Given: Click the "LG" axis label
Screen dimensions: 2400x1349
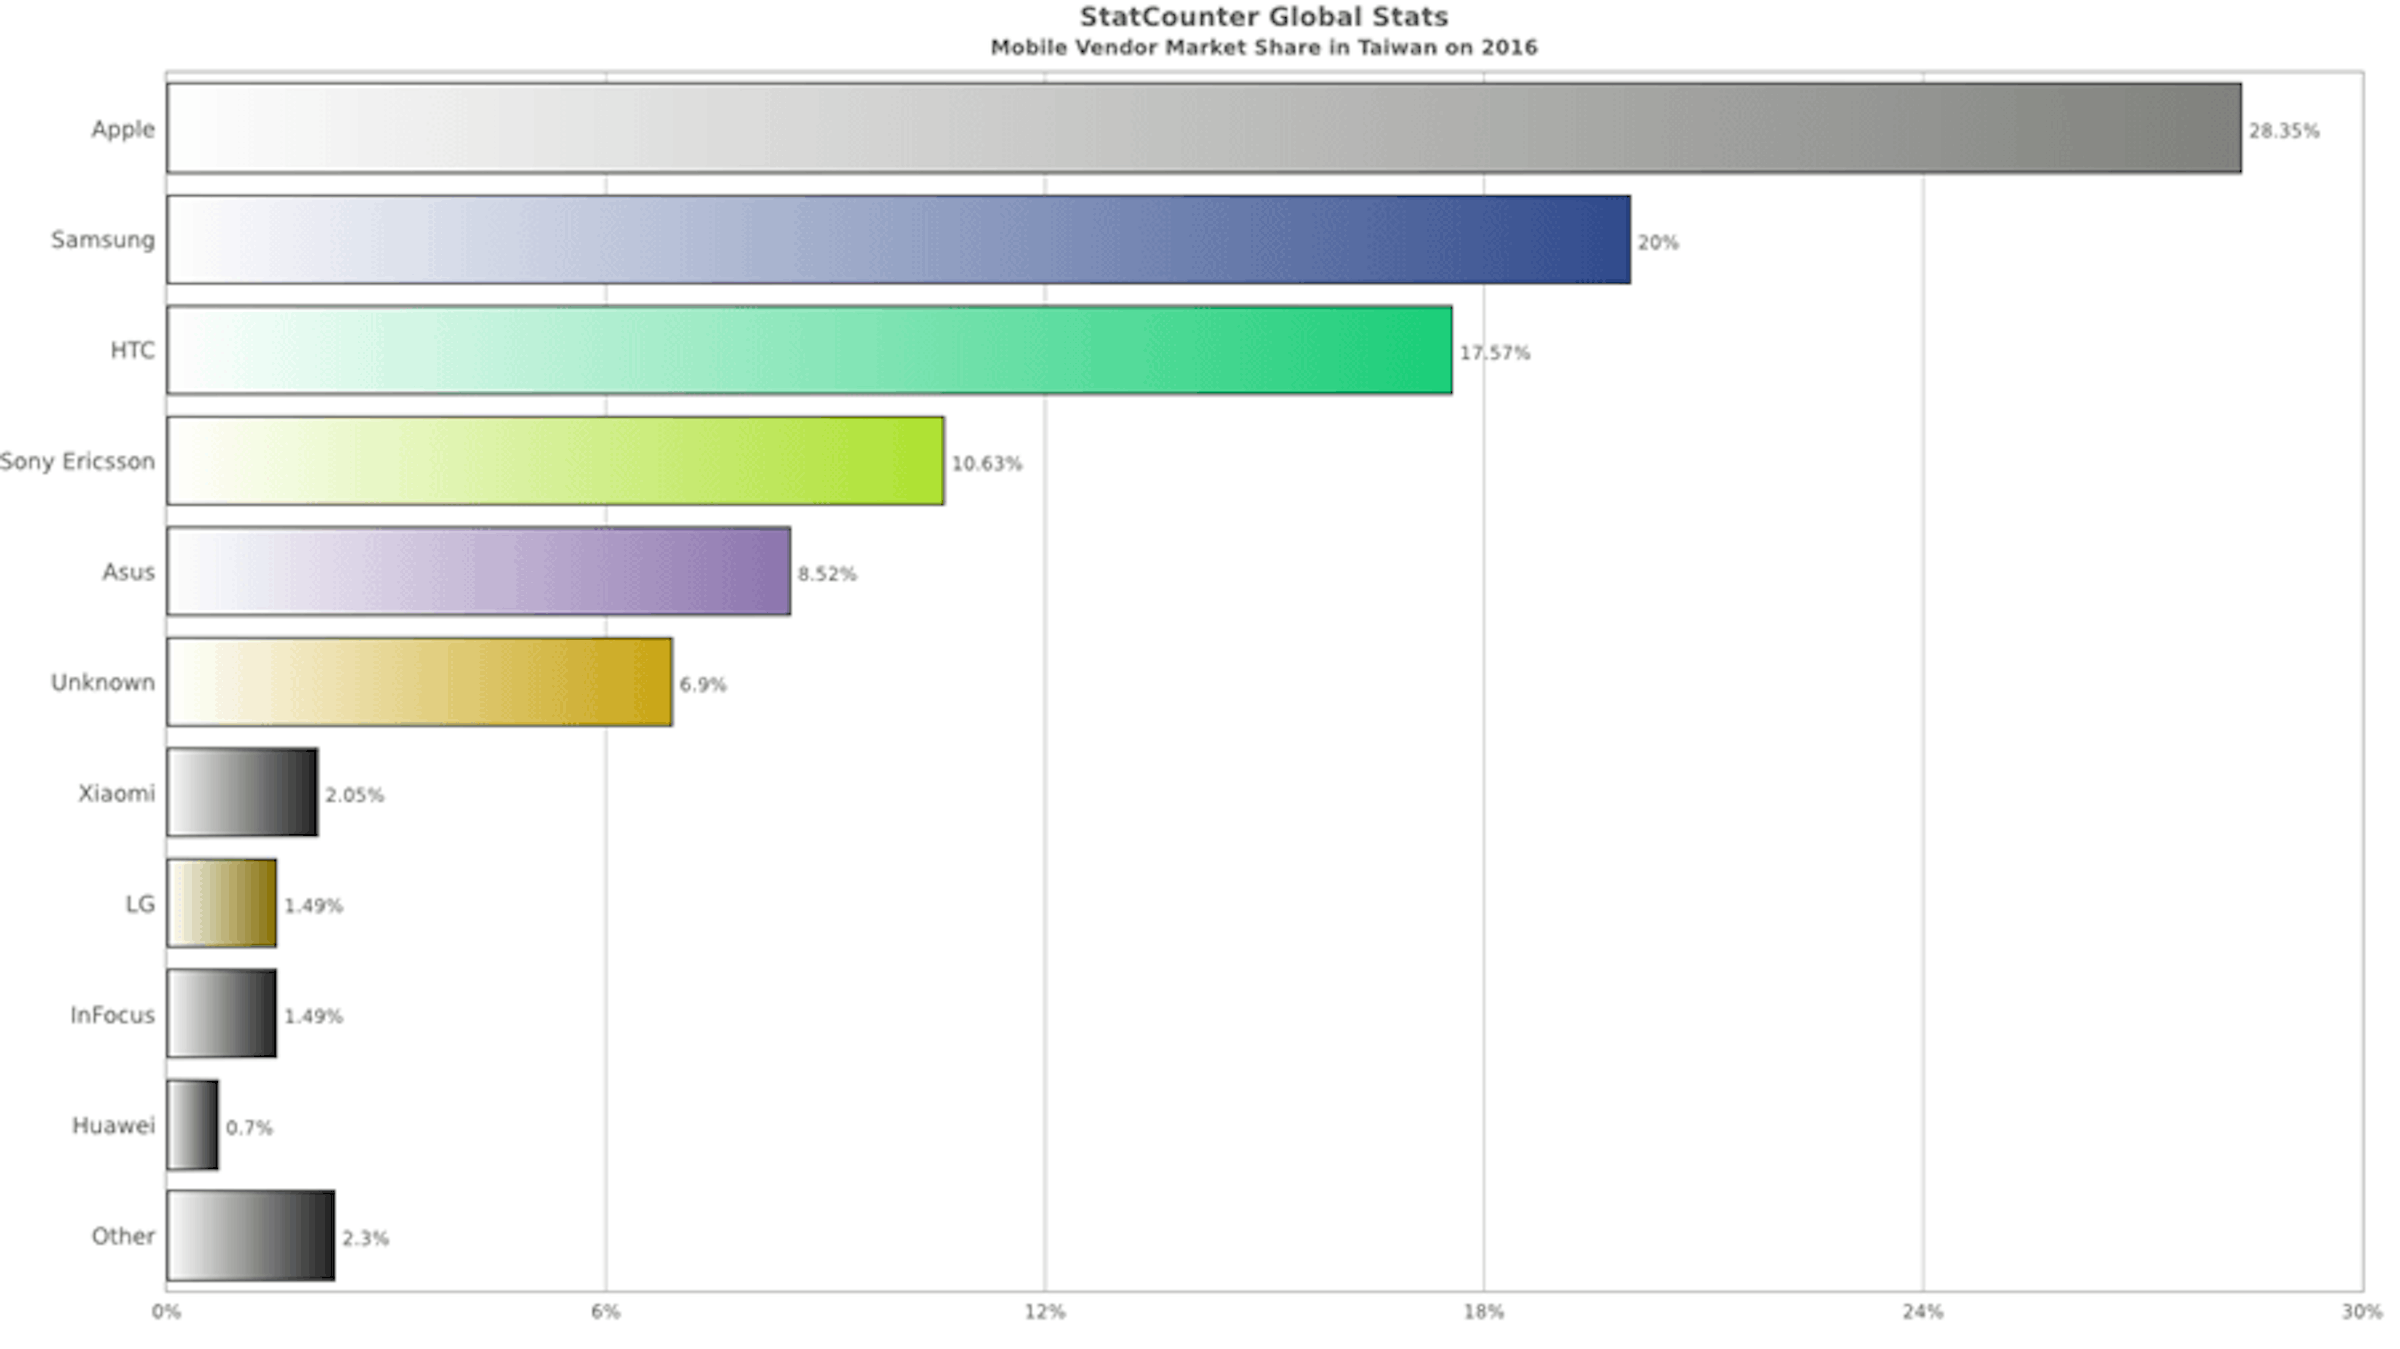Looking at the screenshot, I should pos(140,904).
